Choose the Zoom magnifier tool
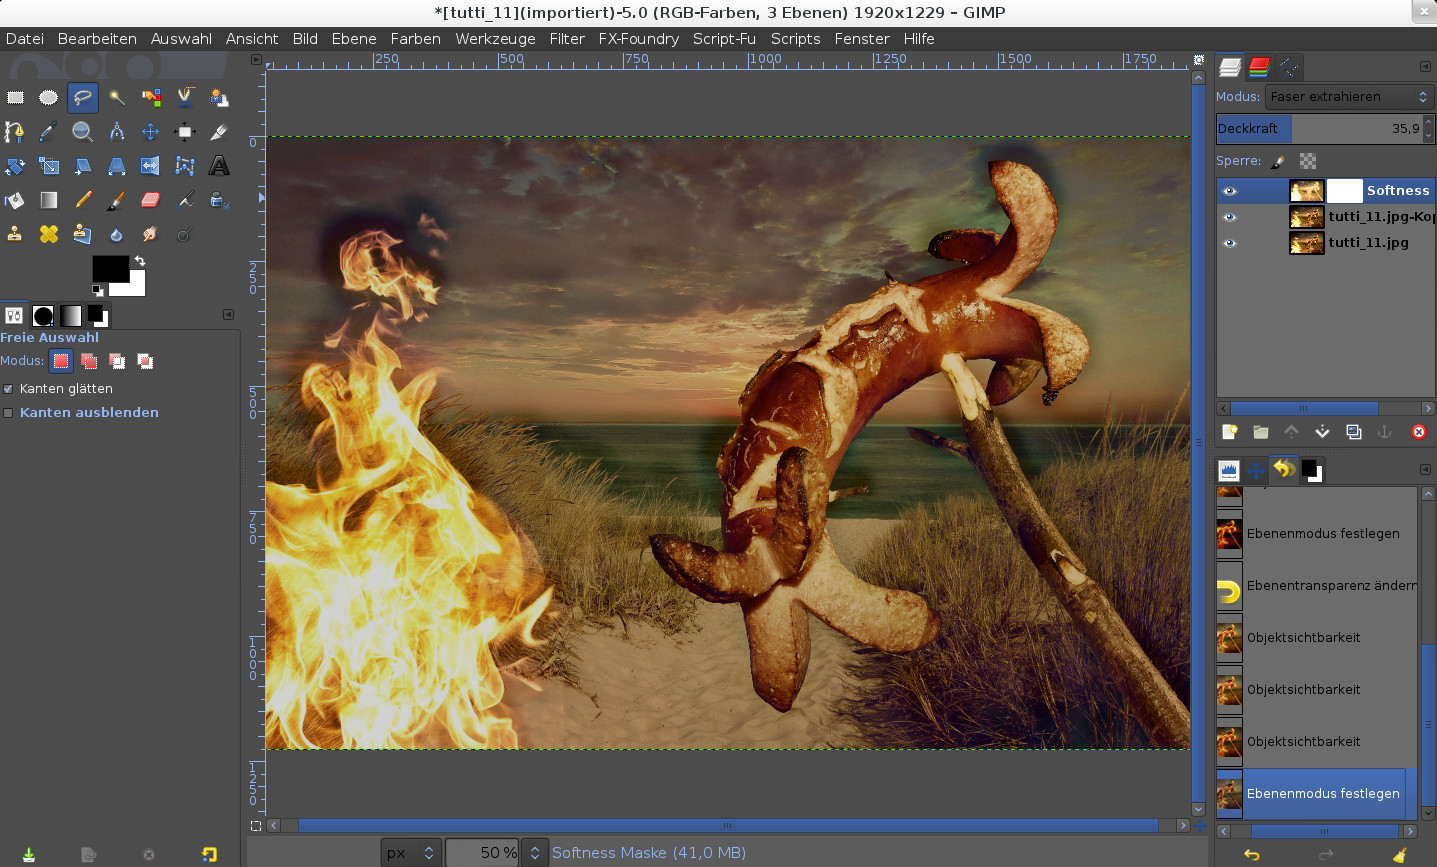This screenshot has width=1437, height=867. [82, 131]
